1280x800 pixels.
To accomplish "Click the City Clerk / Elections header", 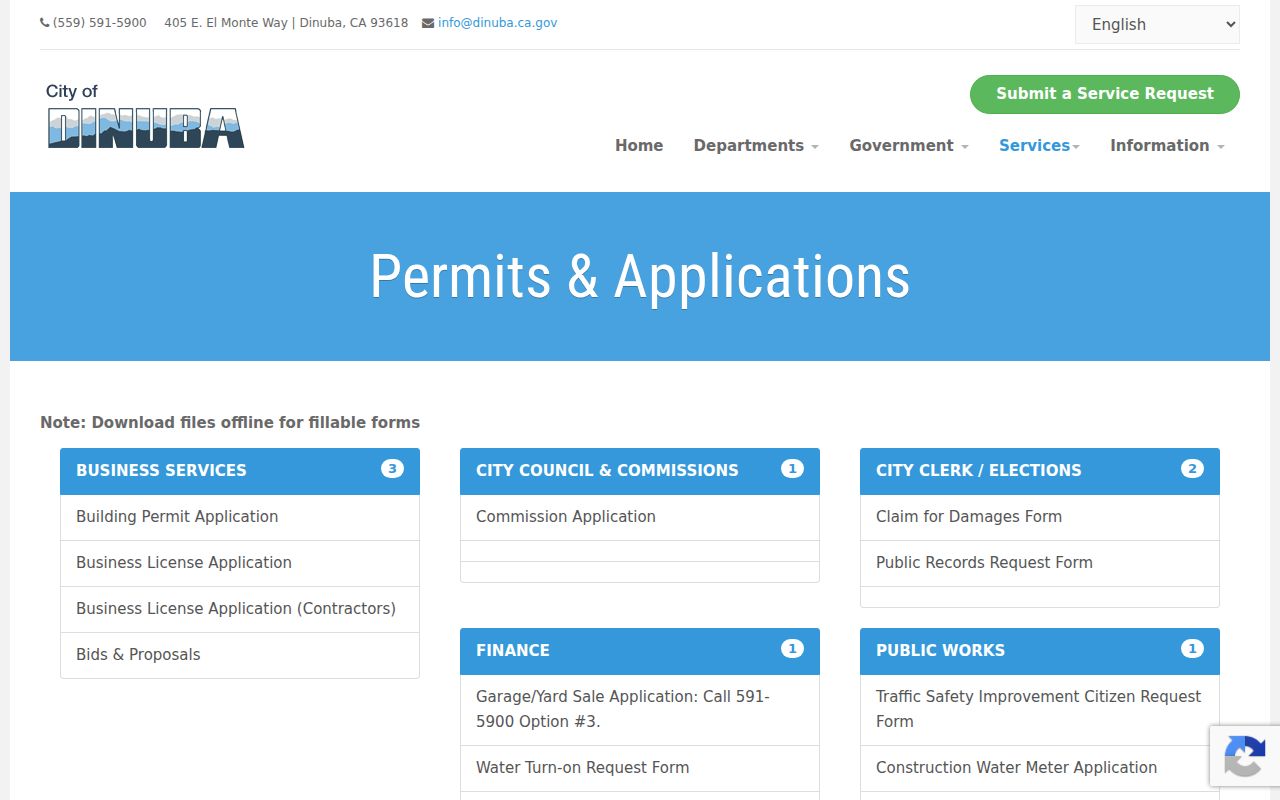I will pyautogui.click(x=1040, y=471).
